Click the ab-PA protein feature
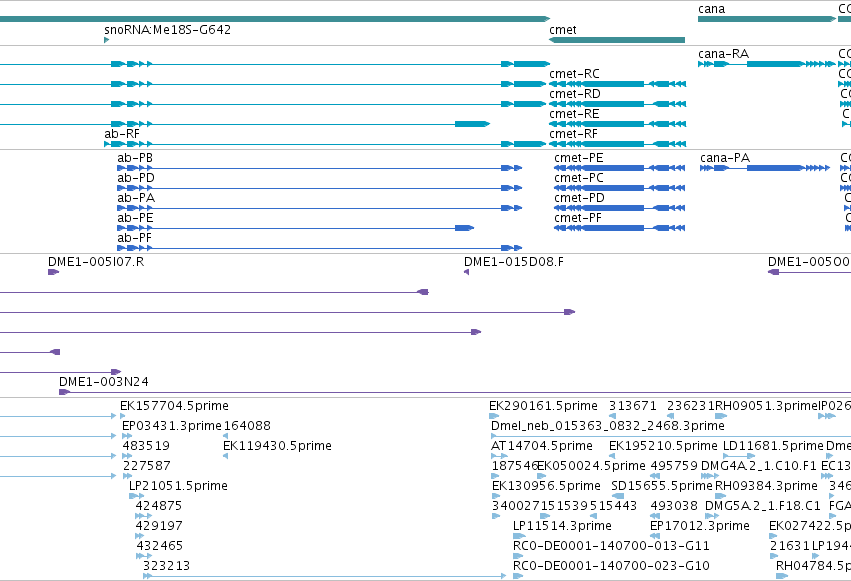 (x=320, y=208)
